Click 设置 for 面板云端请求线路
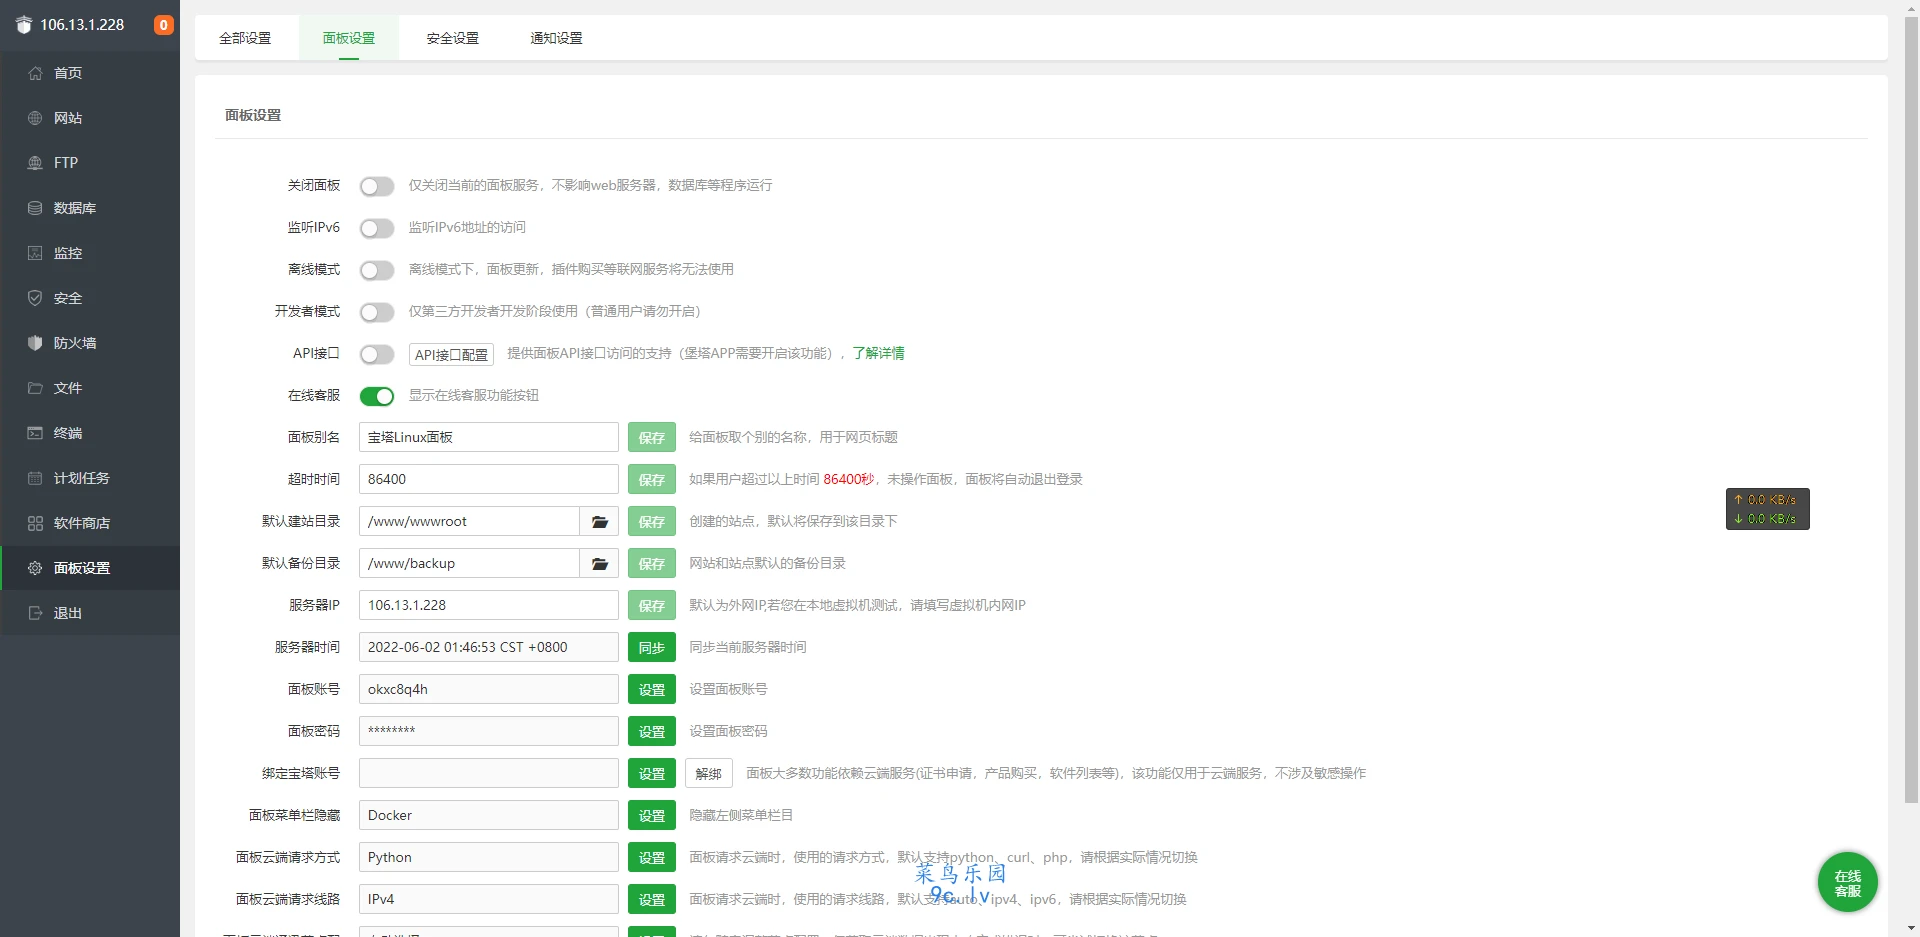The image size is (1920, 937). click(x=652, y=899)
